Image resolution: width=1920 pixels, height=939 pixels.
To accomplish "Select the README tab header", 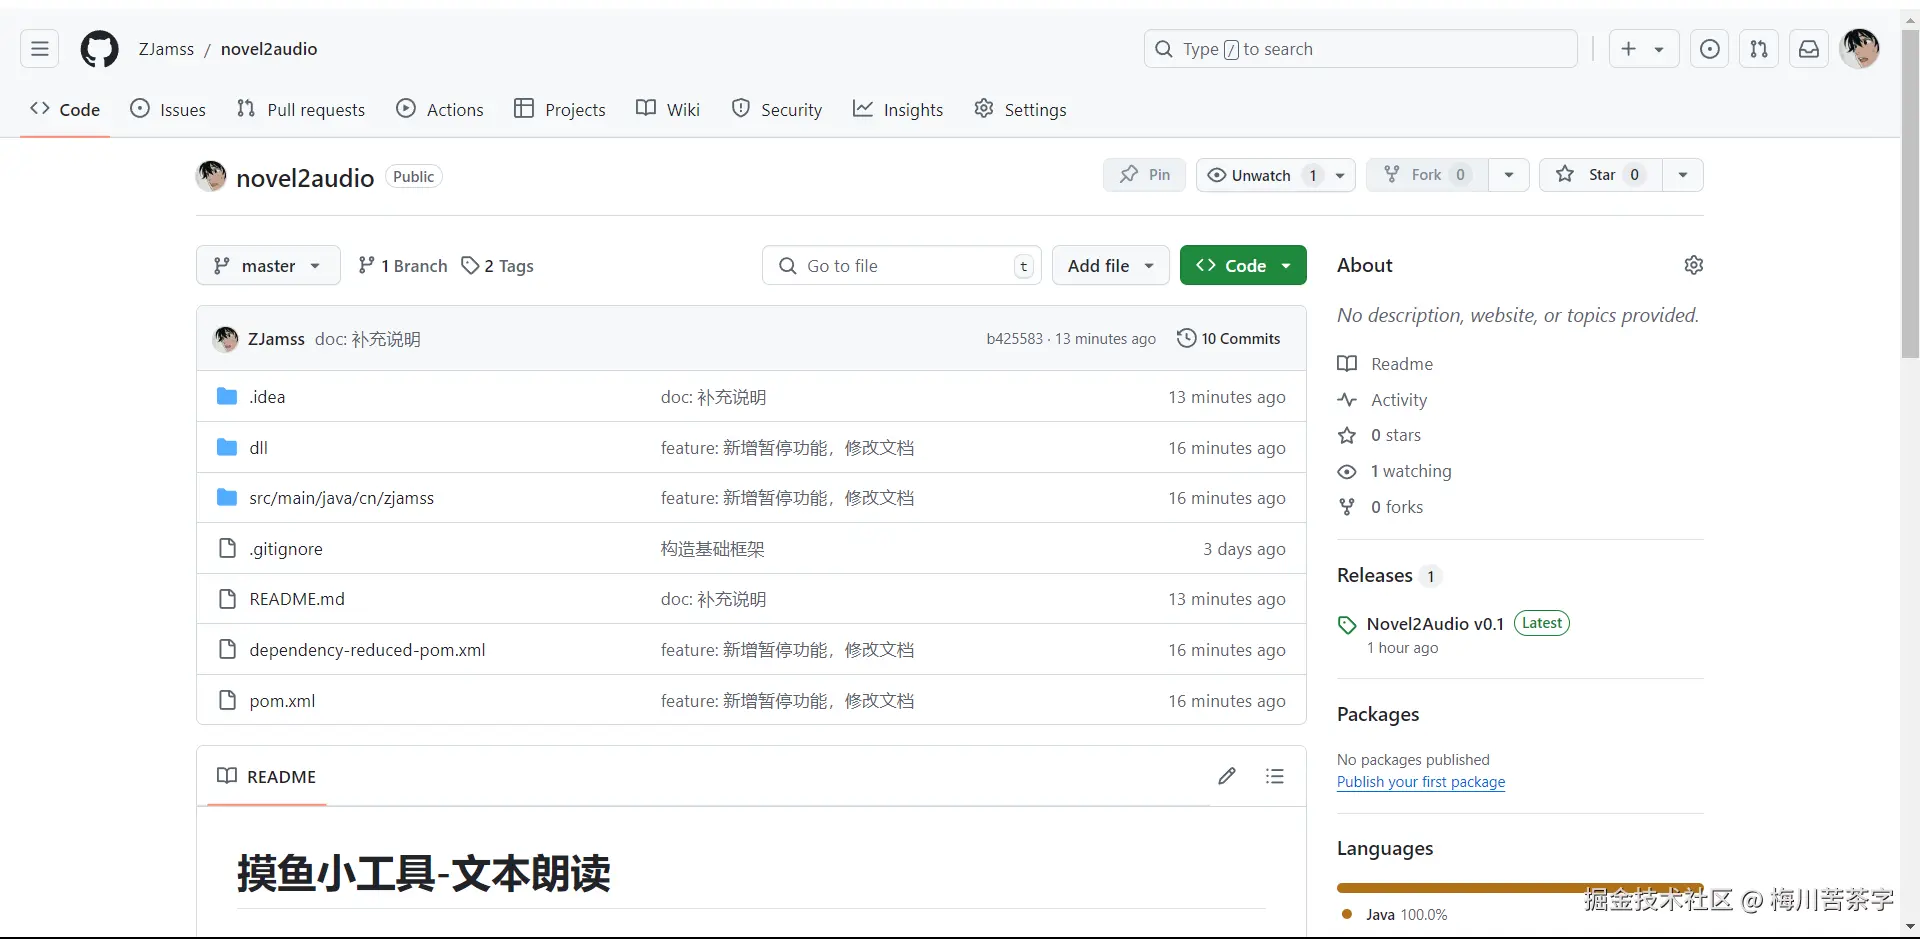I will tap(267, 776).
